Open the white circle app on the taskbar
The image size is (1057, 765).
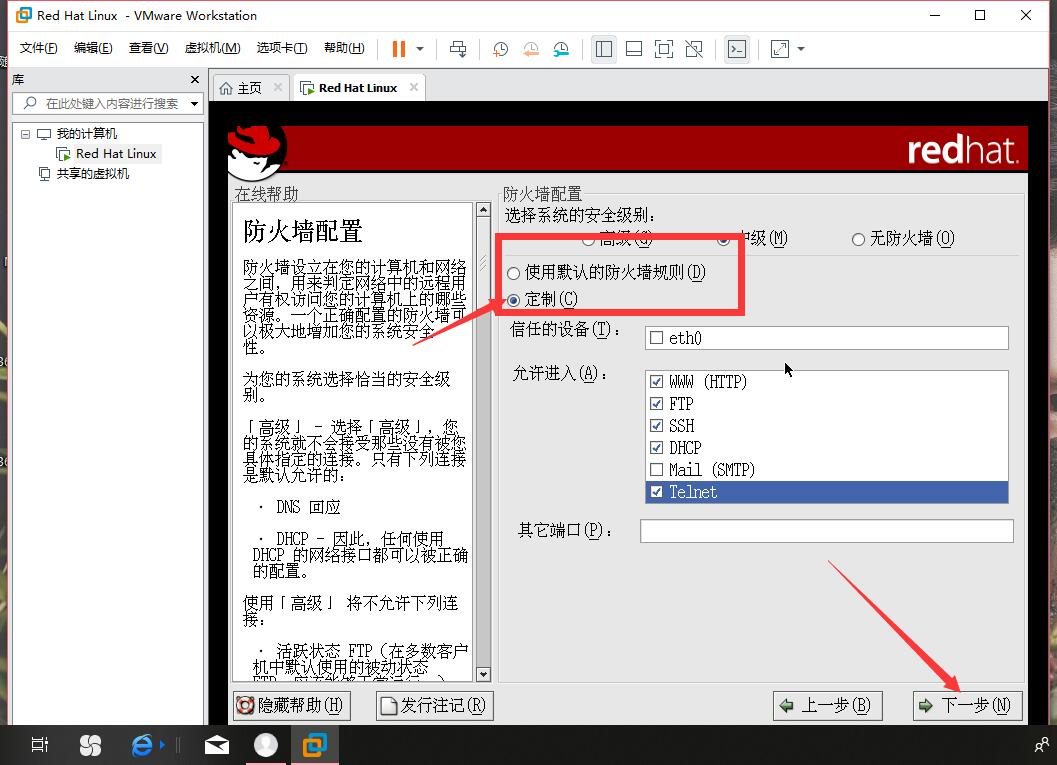coord(266,745)
